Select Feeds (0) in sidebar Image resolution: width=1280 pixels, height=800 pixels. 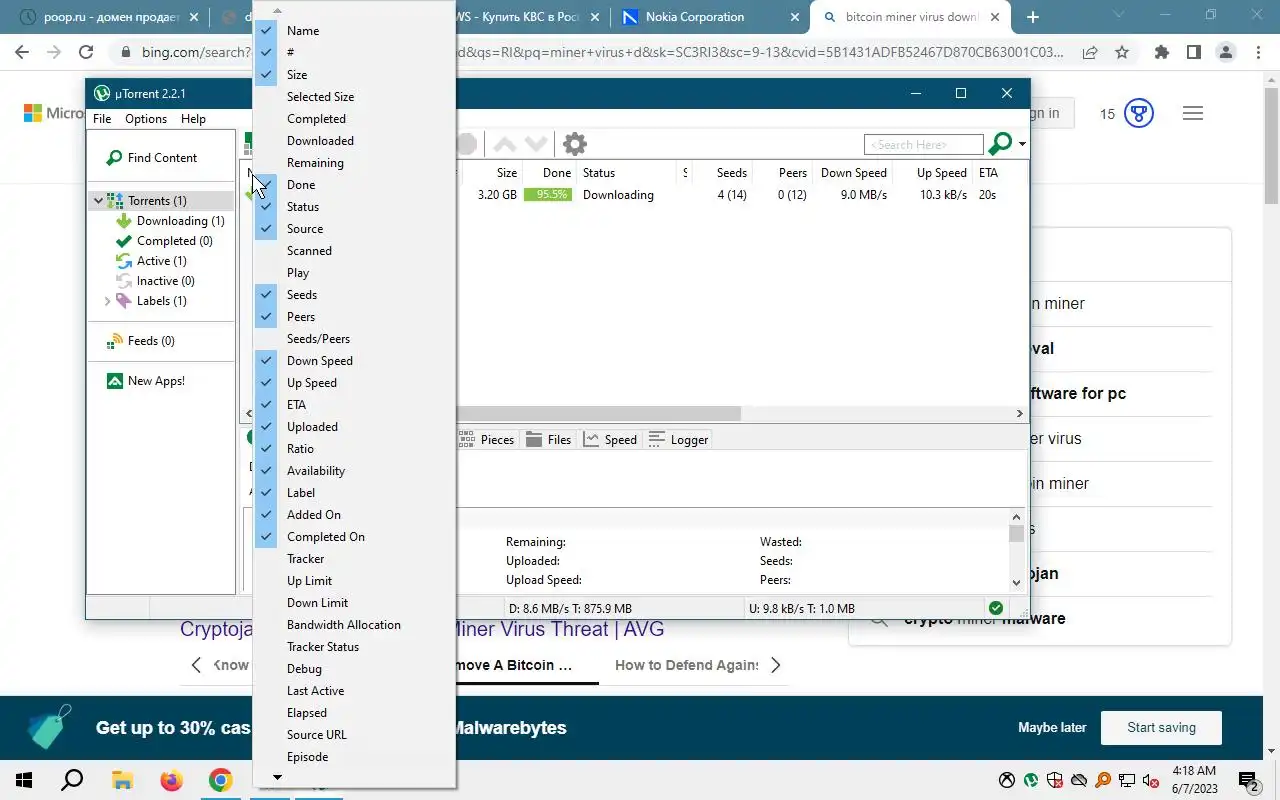(x=141, y=341)
